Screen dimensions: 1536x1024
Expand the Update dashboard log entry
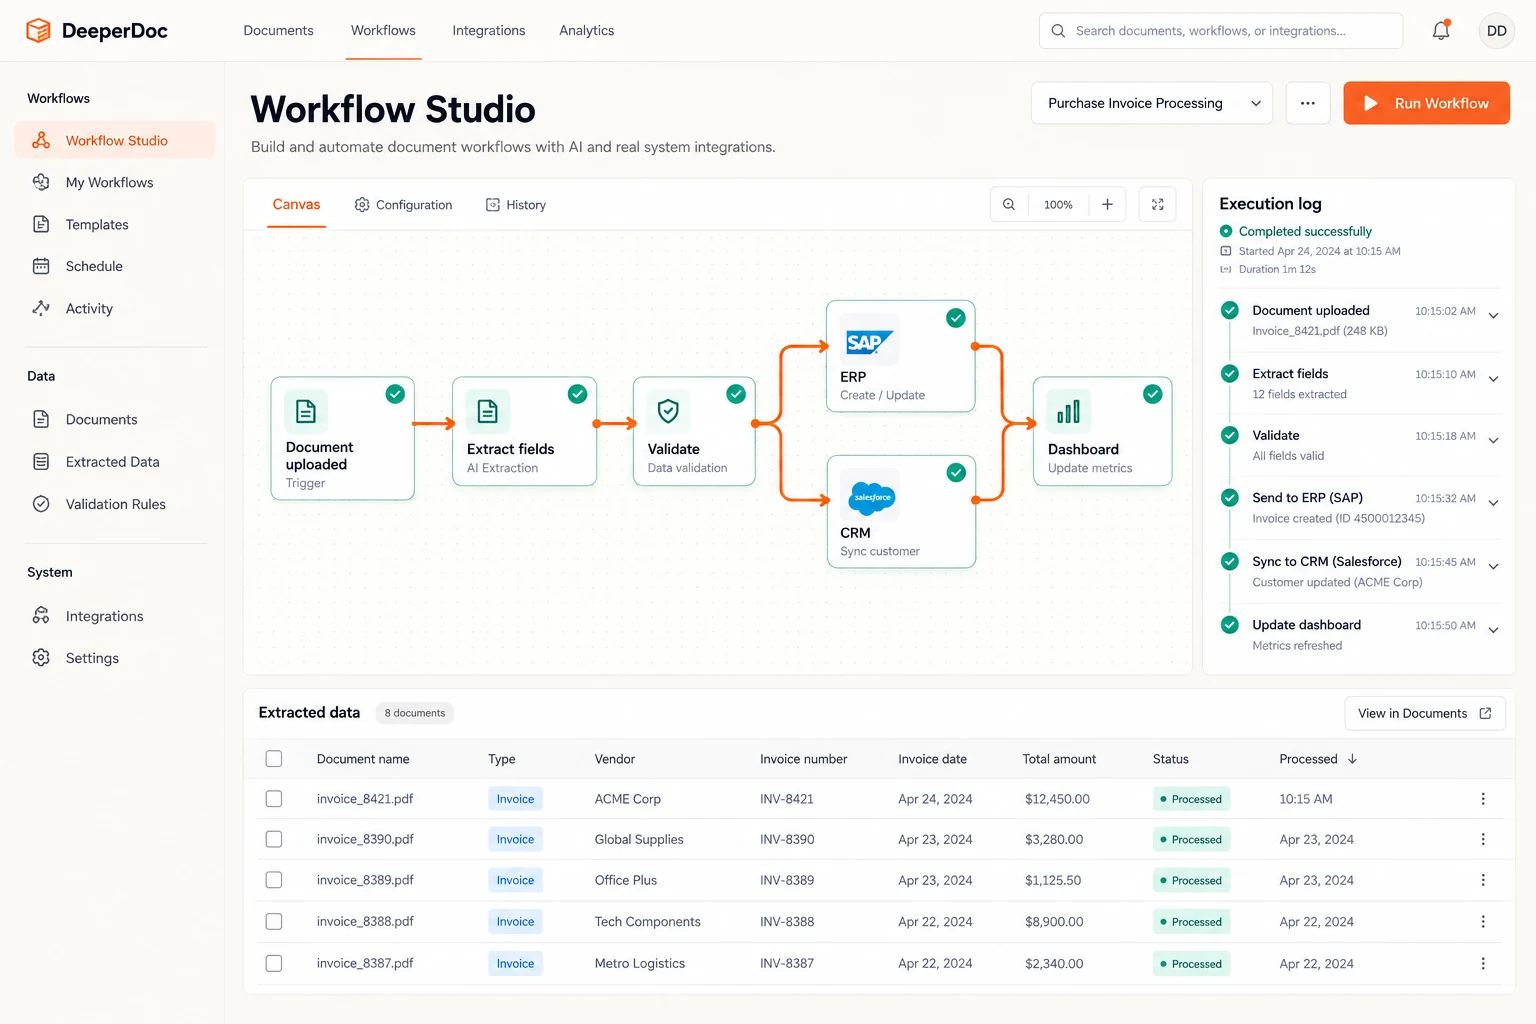(1493, 630)
